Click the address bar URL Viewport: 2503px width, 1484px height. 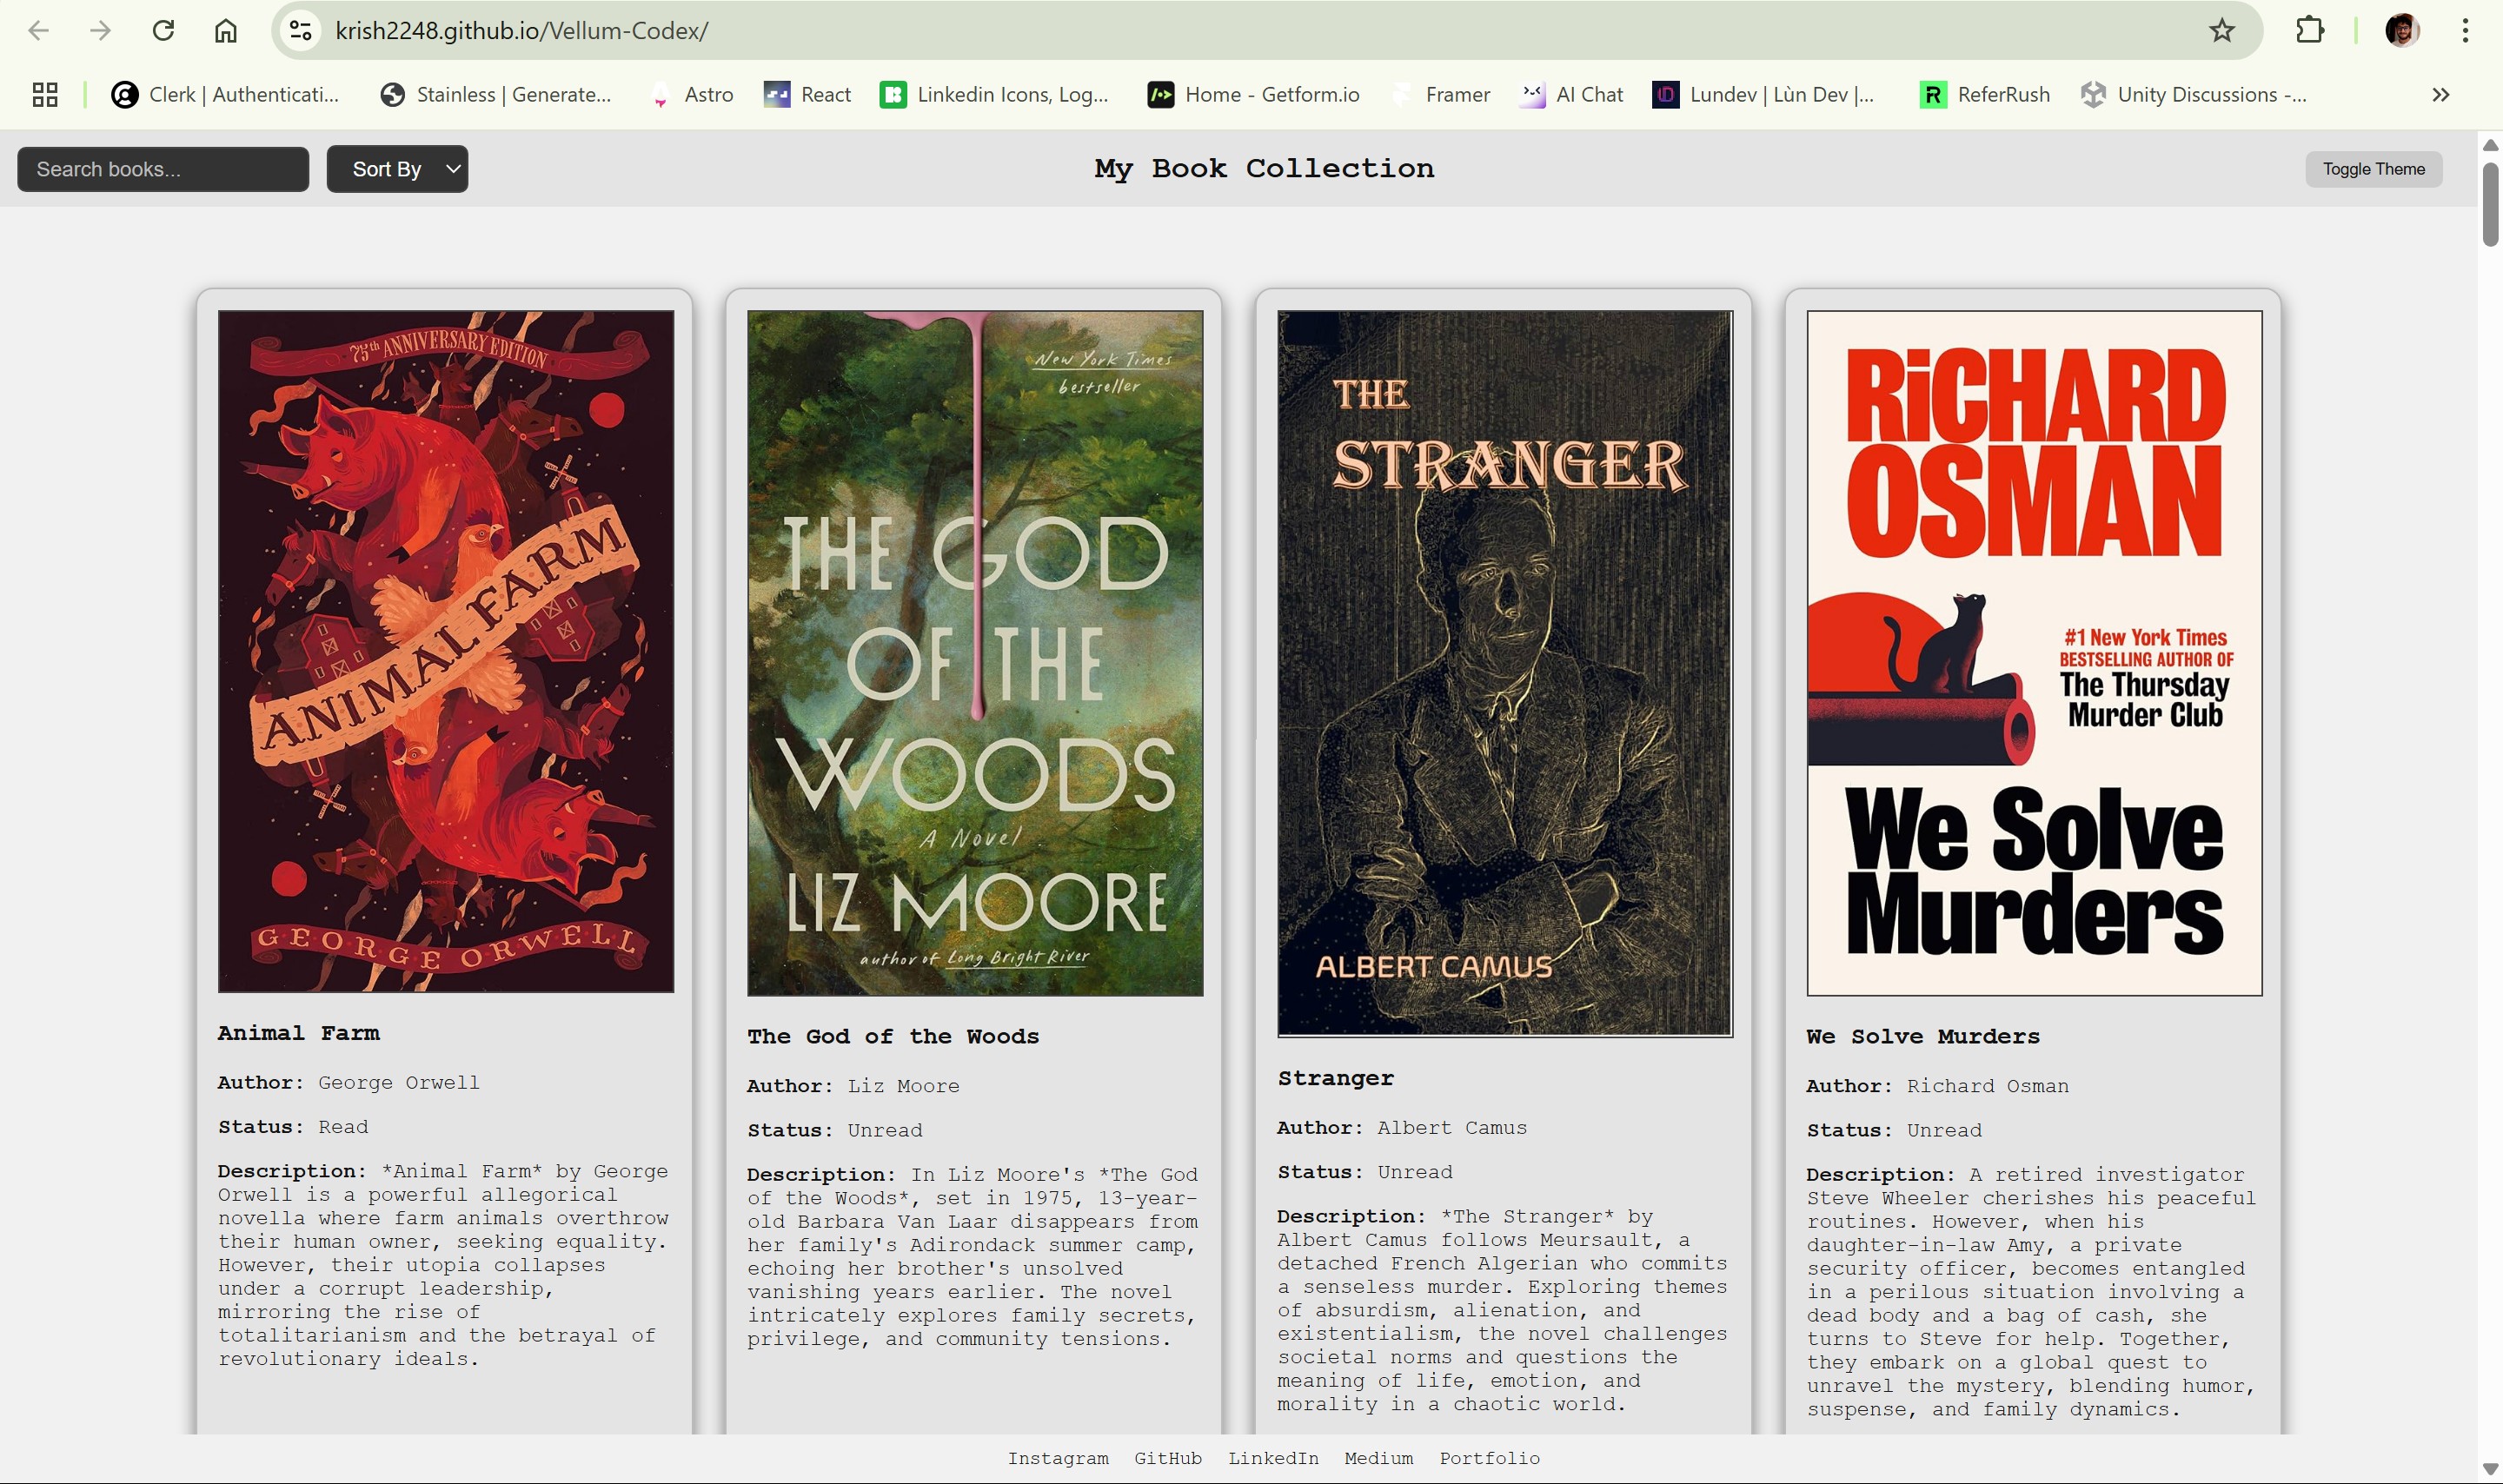tap(522, 31)
